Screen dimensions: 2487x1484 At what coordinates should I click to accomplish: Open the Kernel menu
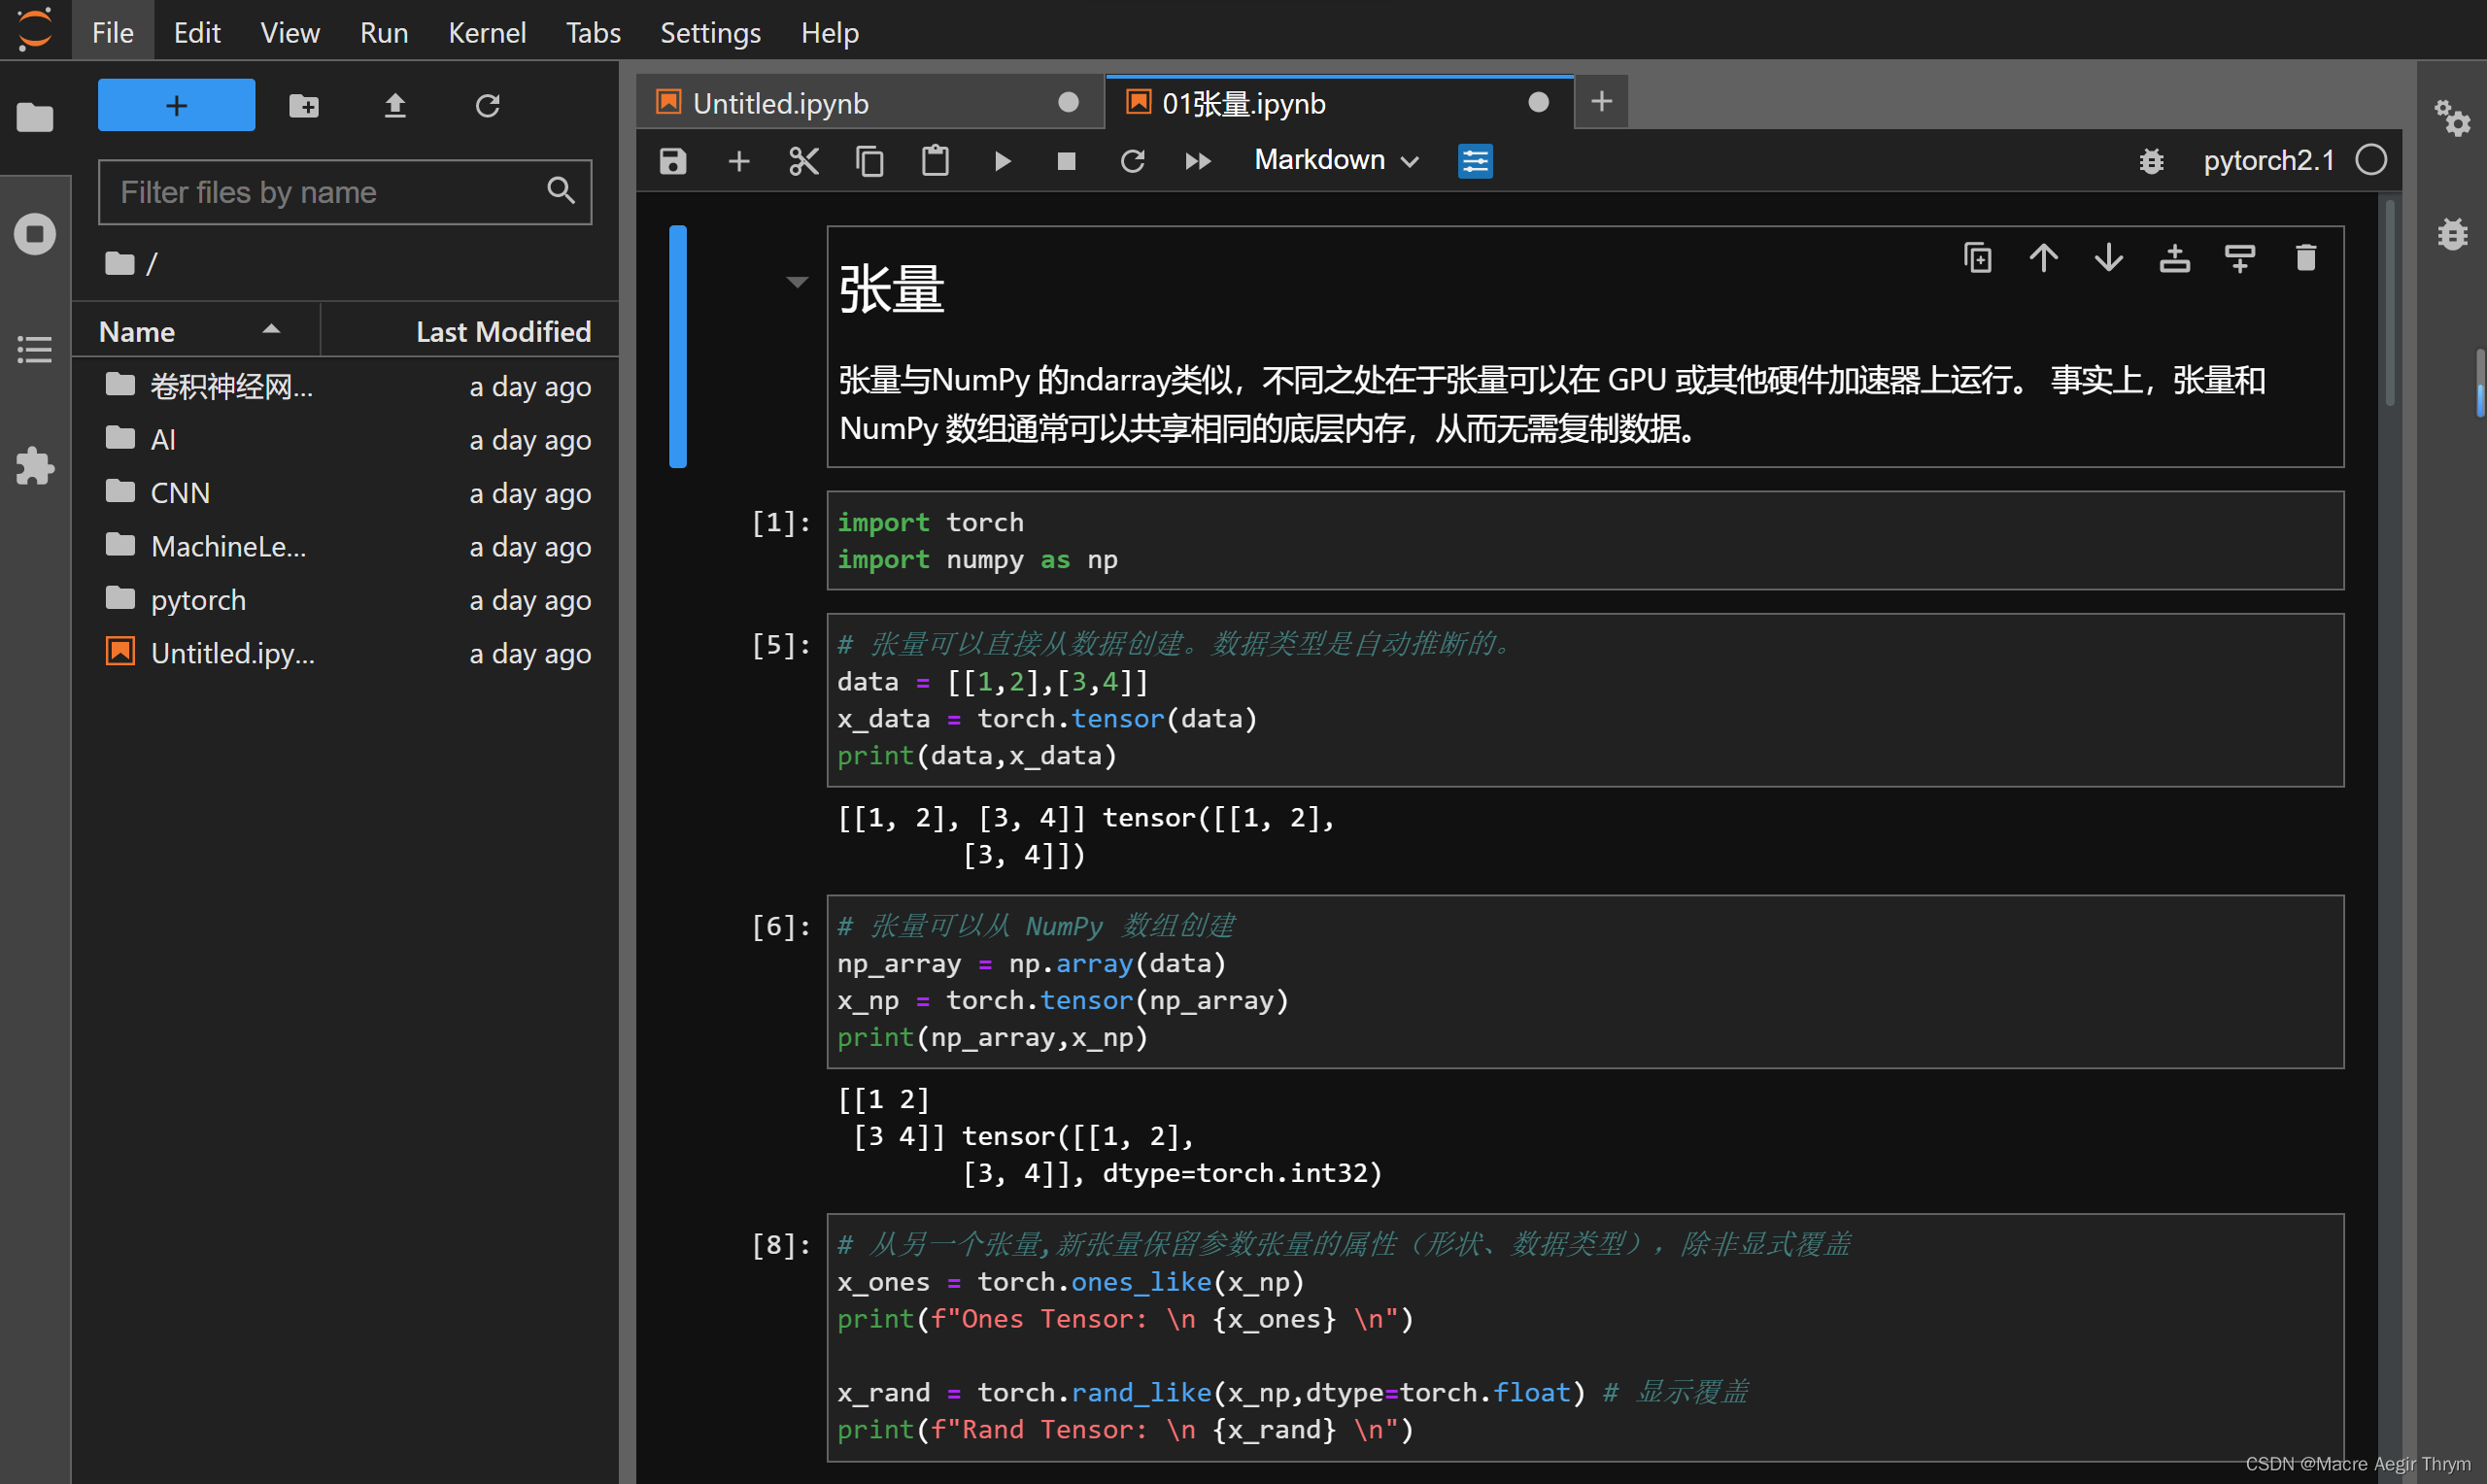(487, 31)
